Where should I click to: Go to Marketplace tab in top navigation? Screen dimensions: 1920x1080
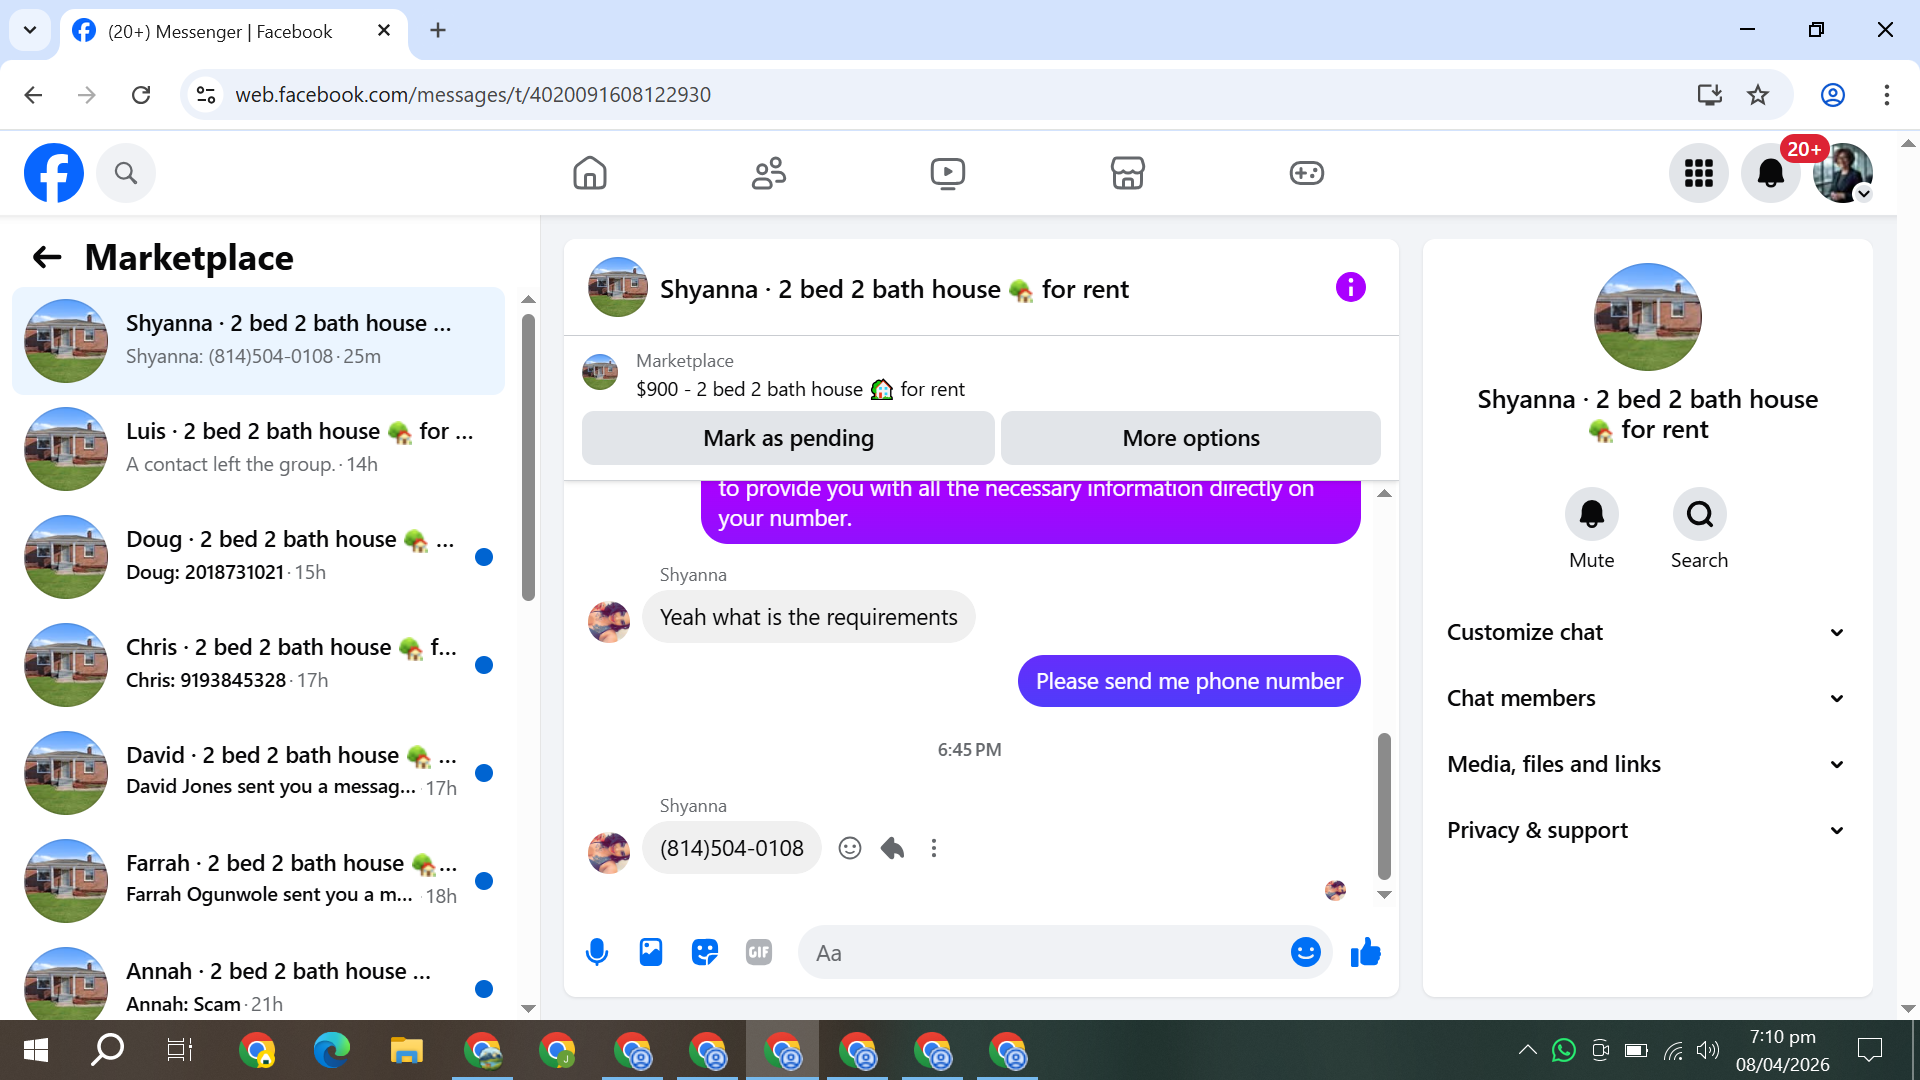[1127, 173]
